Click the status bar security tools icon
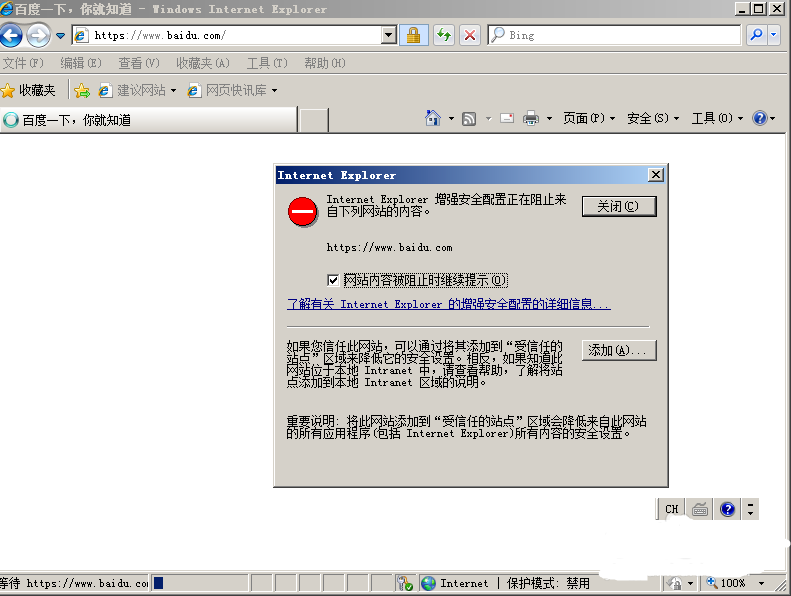791x596 pixels. click(x=405, y=583)
